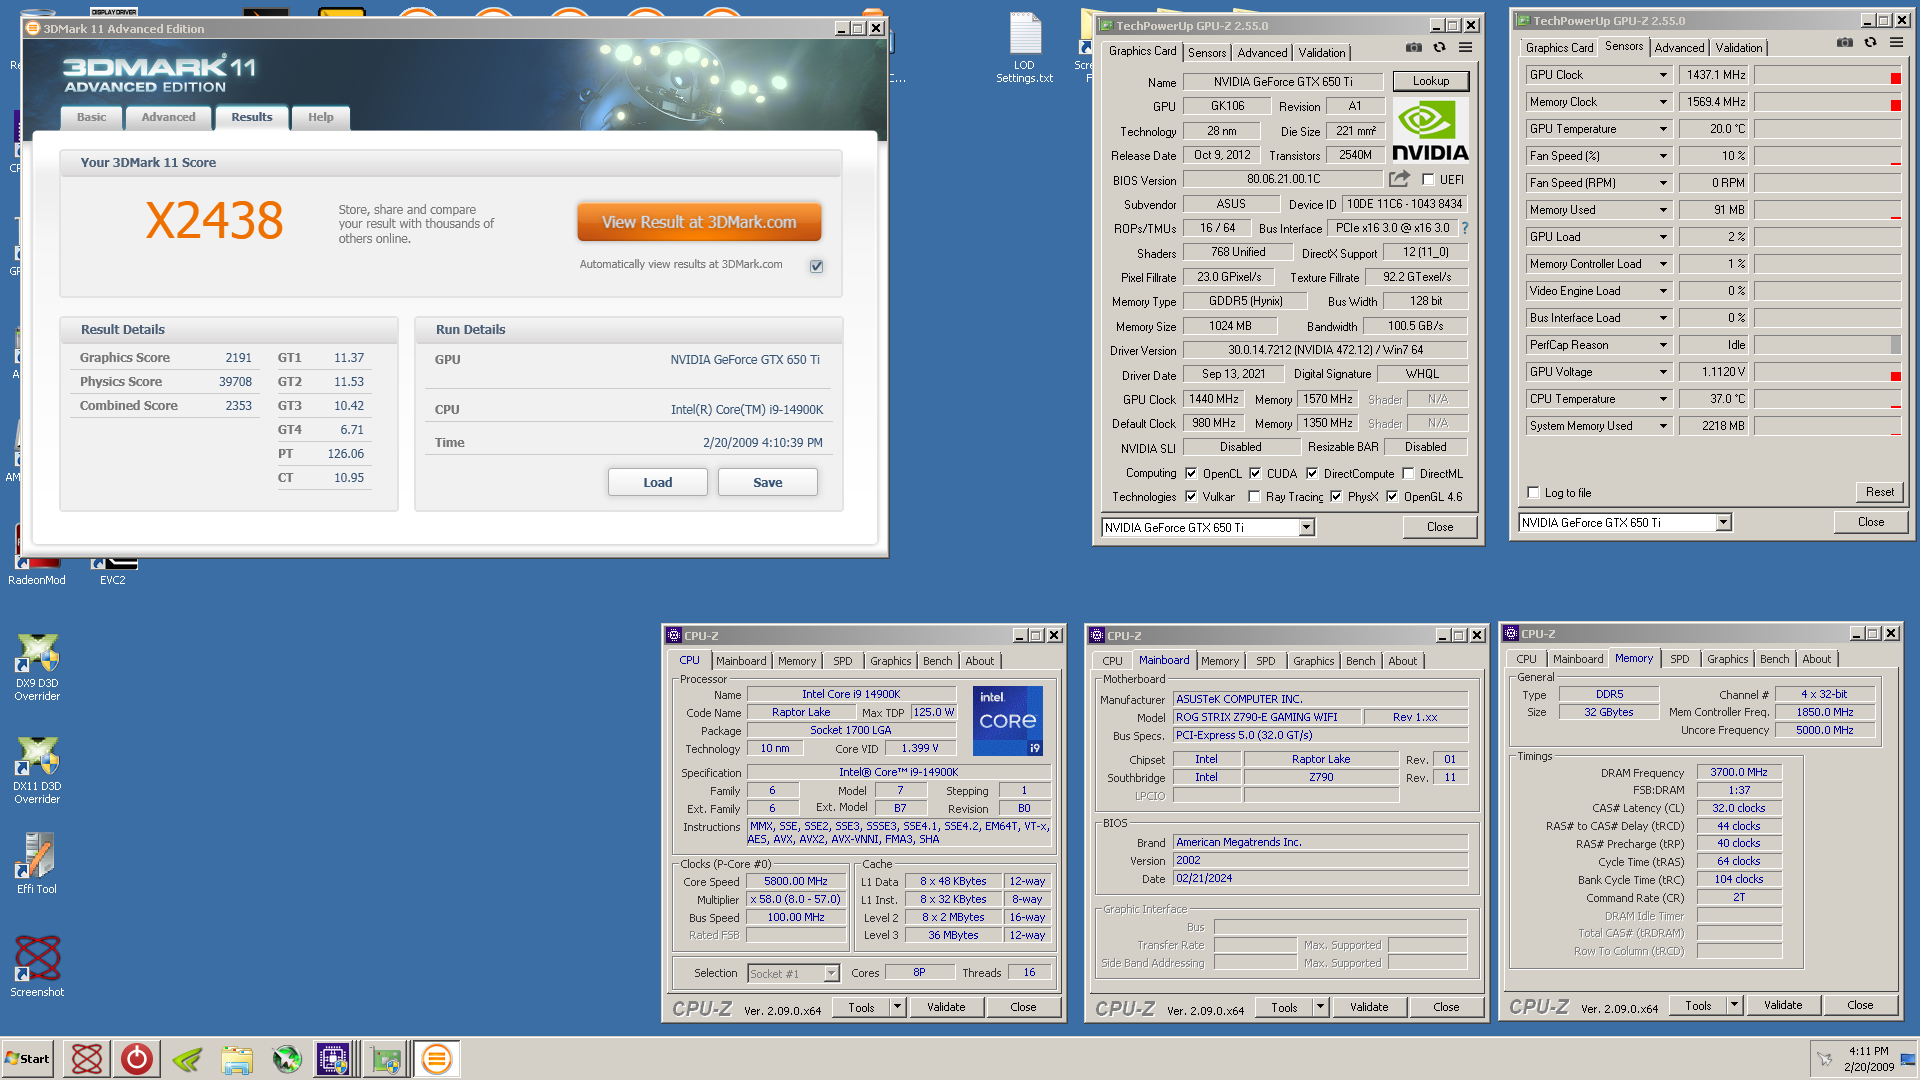Click the MSI Afterburner jet icon in taskbar

coord(287,1059)
